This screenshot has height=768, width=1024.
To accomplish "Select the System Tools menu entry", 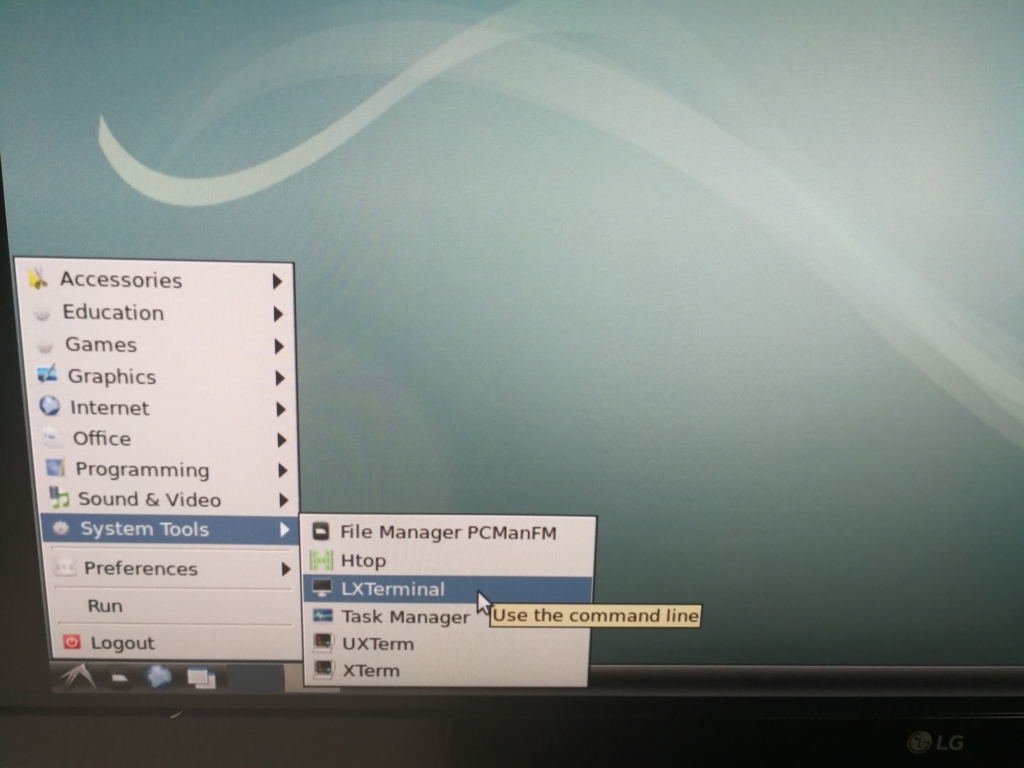I will click(170, 529).
